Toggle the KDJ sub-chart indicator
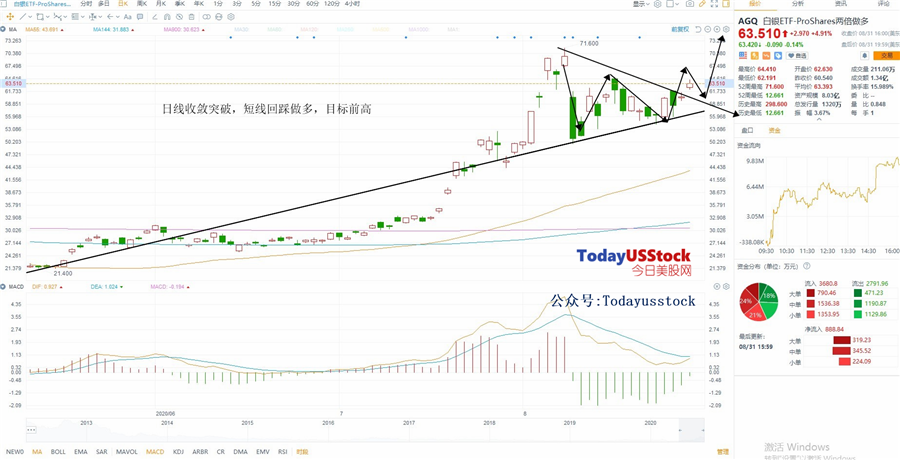This screenshot has width=900, height=460. coord(179,452)
